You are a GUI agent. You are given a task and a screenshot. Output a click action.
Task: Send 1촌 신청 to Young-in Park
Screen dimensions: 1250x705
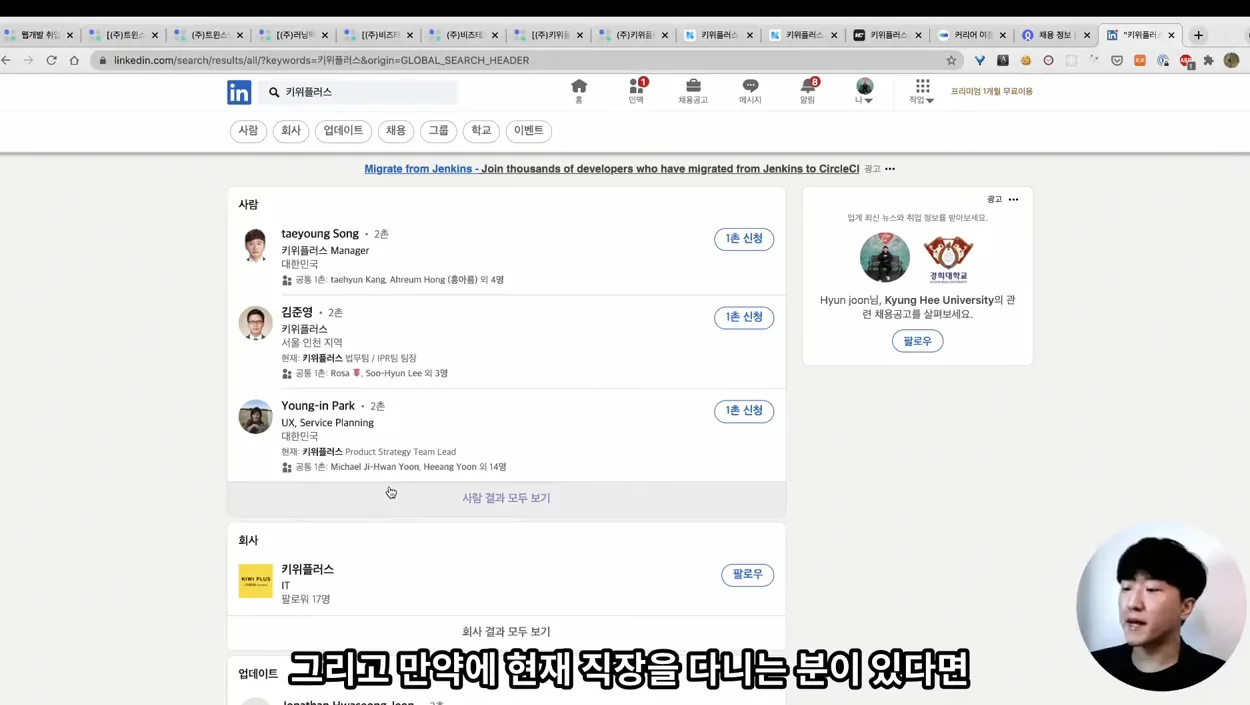(744, 411)
